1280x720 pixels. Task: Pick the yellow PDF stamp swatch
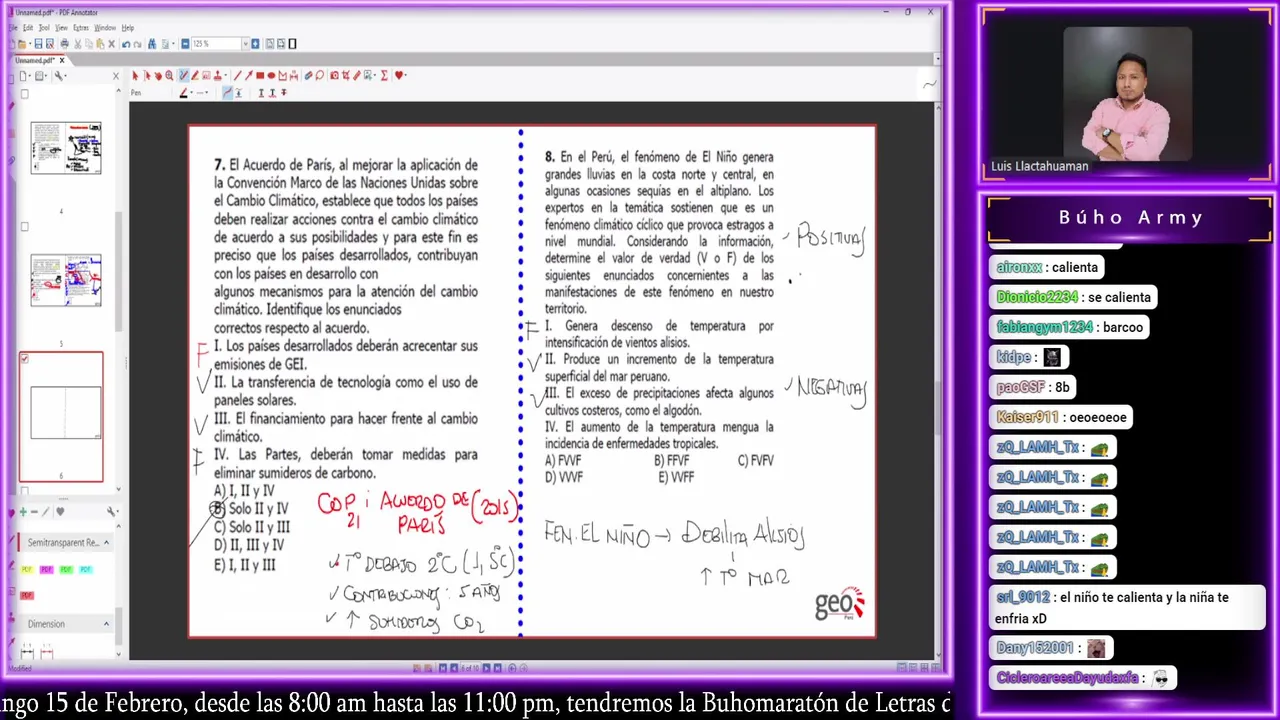point(27,569)
